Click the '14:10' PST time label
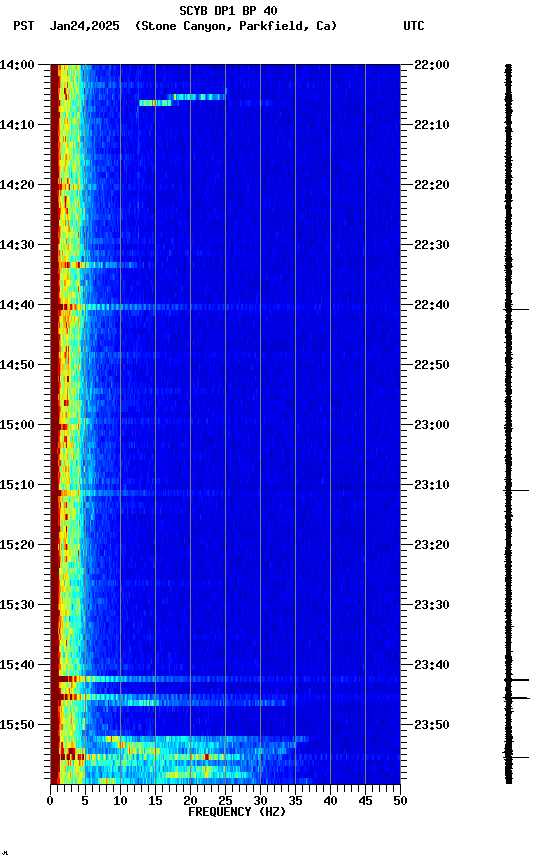This screenshot has width=552, height=864. (17, 125)
